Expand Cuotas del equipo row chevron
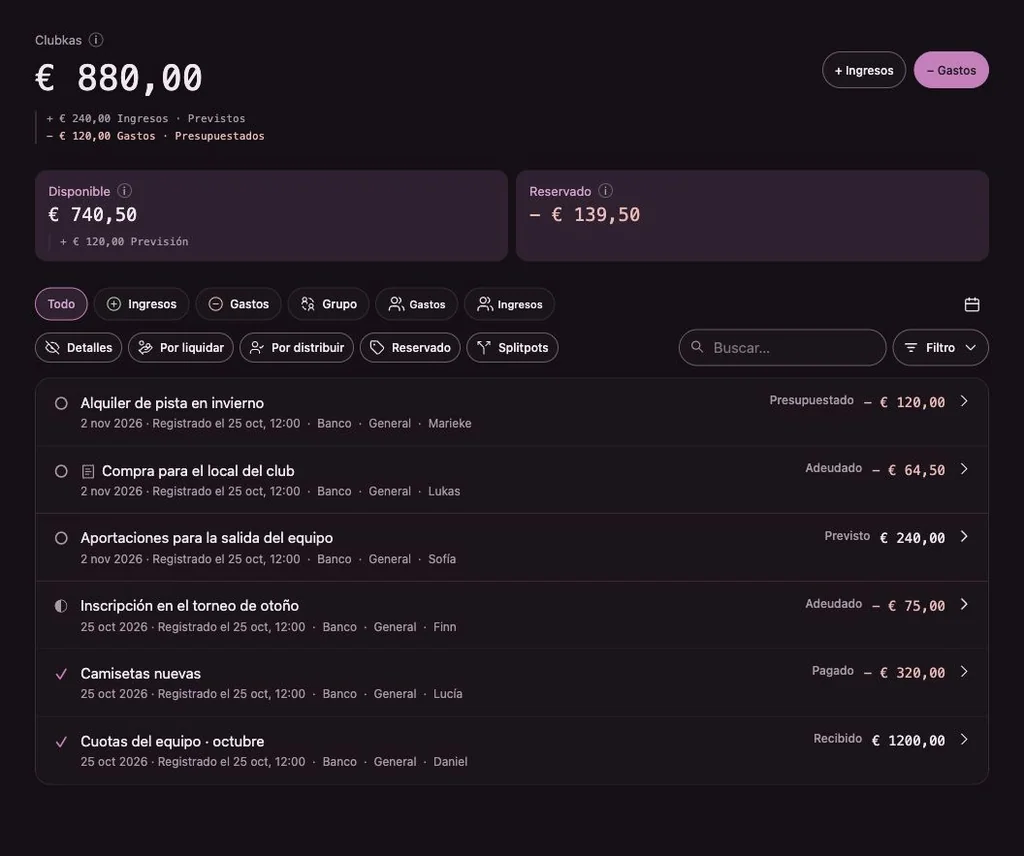The width and height of the screenshot is (1024, 856). pyautogui.click(x=964, y=739)
